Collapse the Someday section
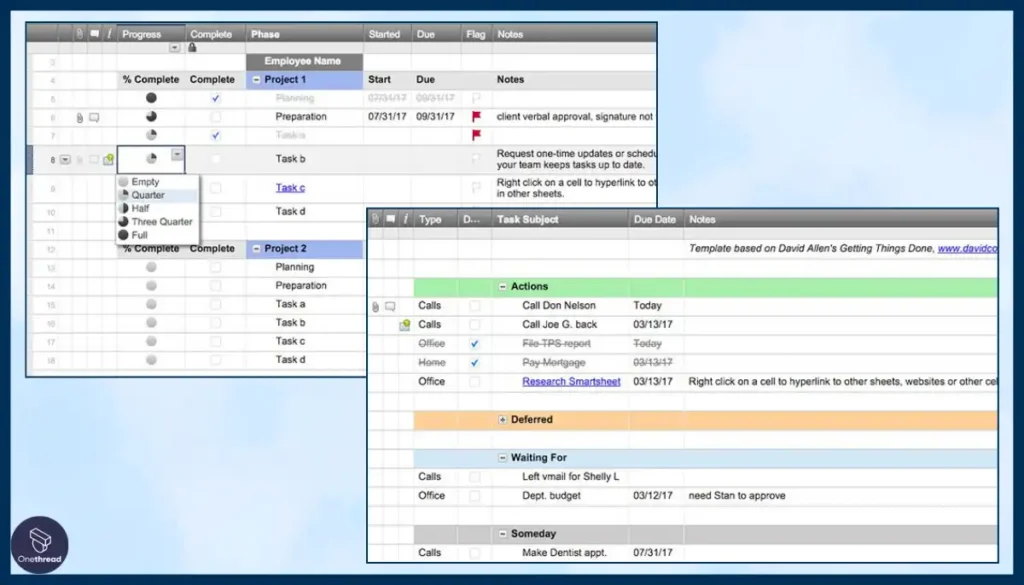The image size is (1024, 585). (502, 533)
